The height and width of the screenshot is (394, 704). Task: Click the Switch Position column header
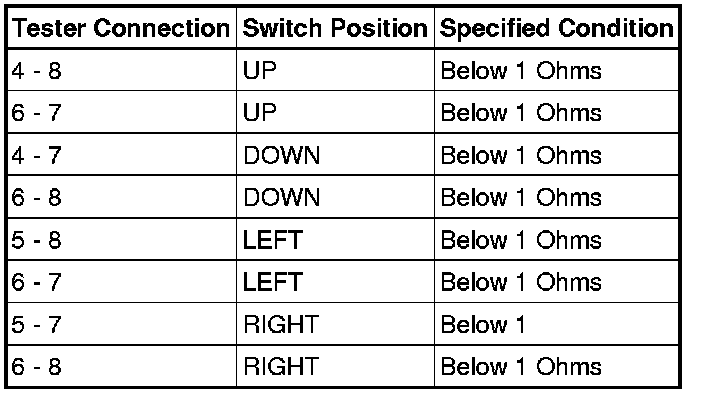pos(335,28)
